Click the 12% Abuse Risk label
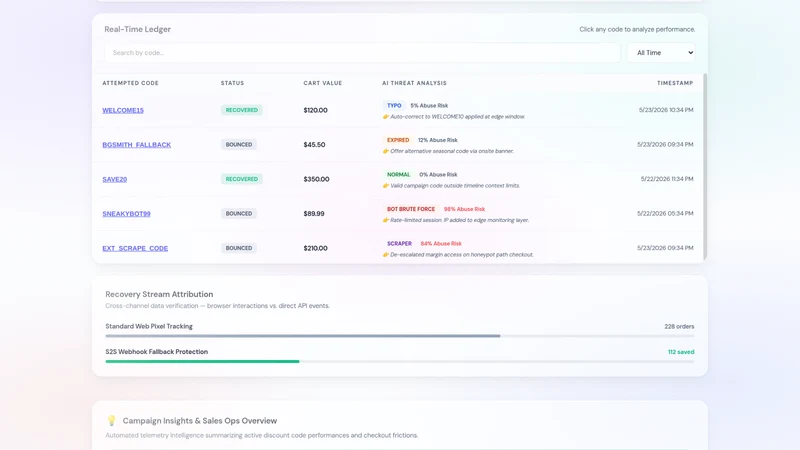Image resolution: width=800 pixels, height=450 pixels. pos(438,140)
